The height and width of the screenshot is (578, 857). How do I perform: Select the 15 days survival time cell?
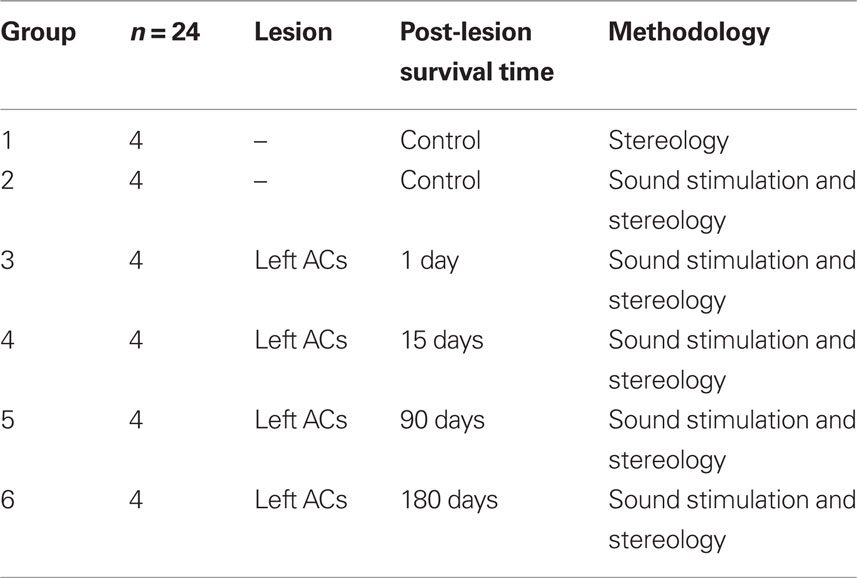[x=442, y=340]
